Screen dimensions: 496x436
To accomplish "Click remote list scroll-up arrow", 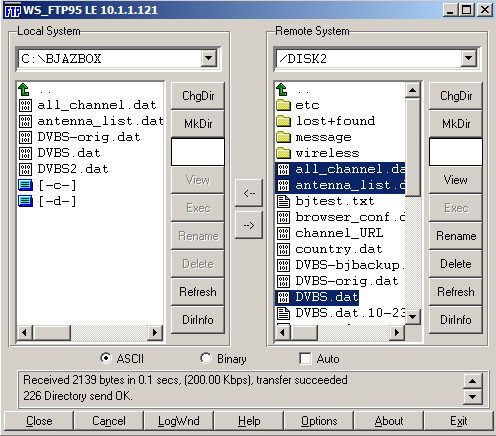I will point(413,90).
